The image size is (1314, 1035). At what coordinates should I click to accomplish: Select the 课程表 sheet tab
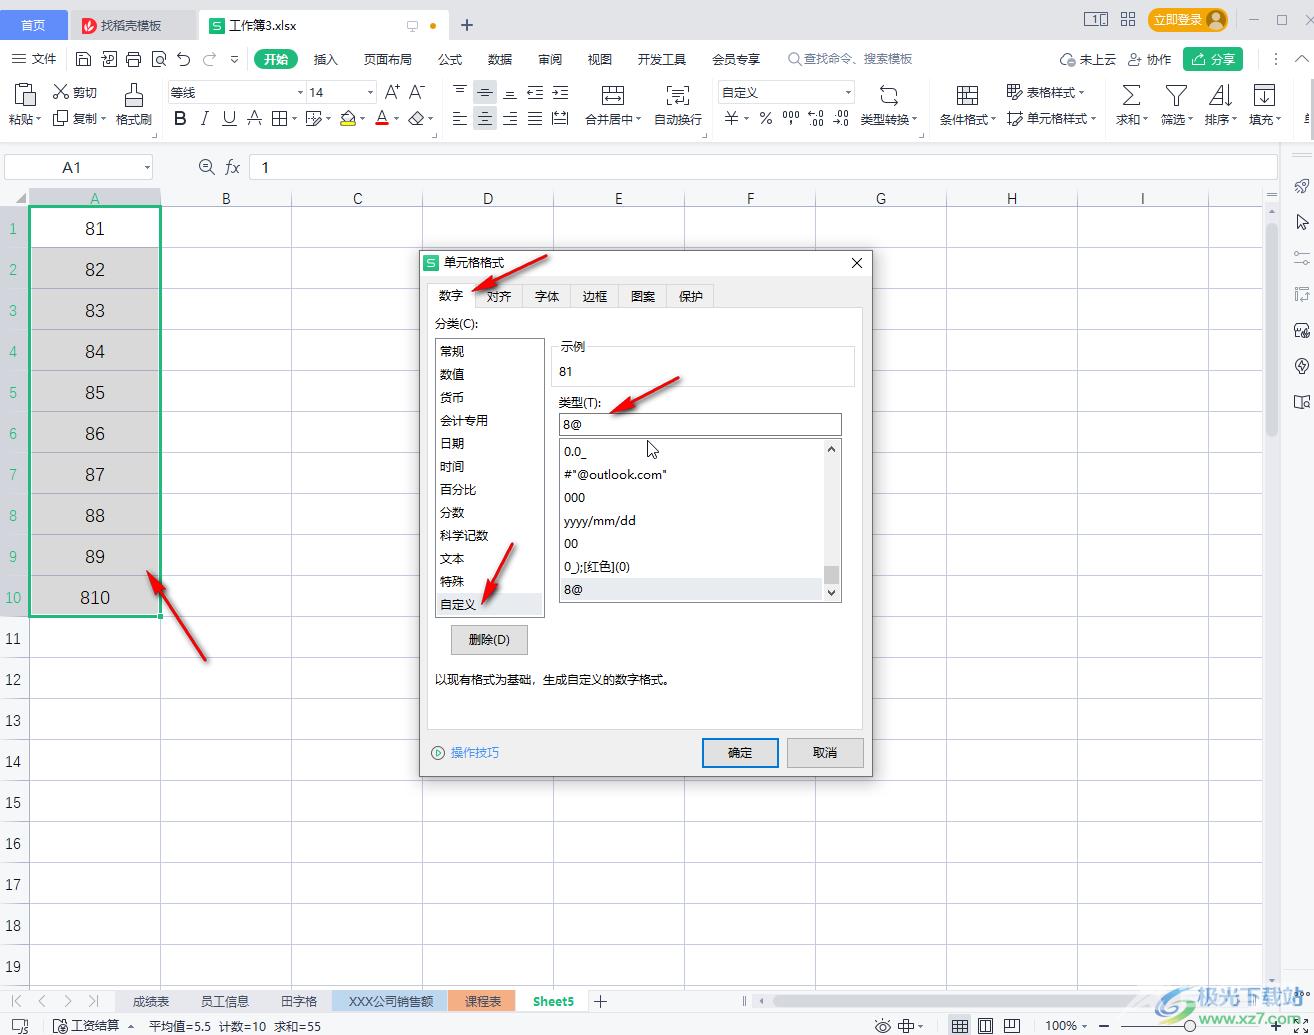482,1001
